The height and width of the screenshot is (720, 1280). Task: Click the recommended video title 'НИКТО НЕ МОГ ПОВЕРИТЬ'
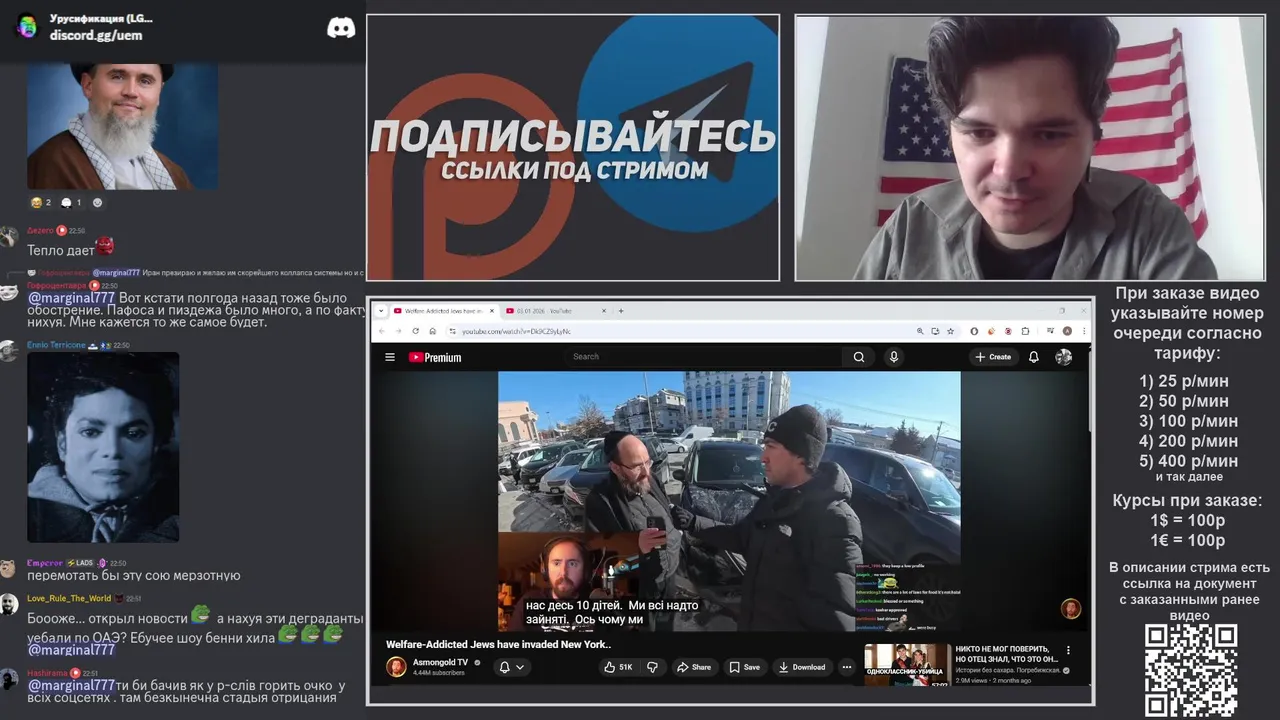click(x=1006, y=654)
